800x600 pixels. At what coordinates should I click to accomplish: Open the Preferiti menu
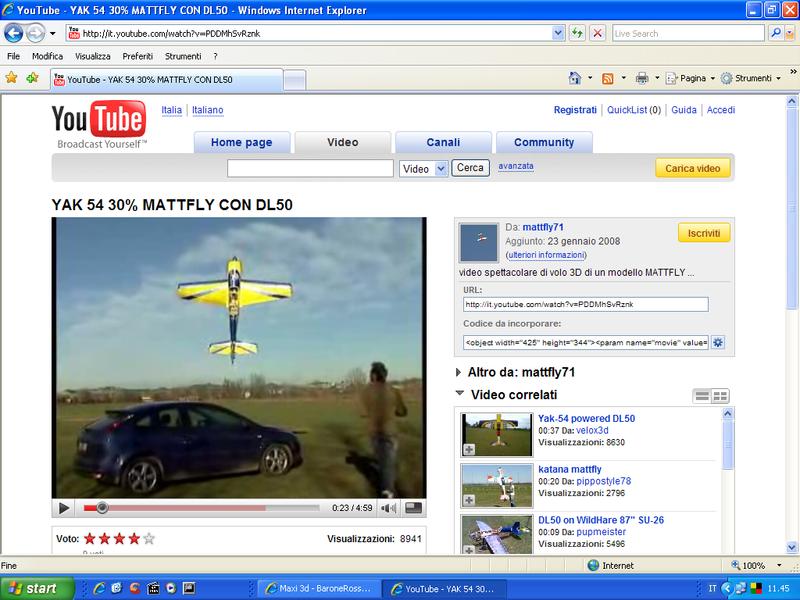tap(138, 56)
